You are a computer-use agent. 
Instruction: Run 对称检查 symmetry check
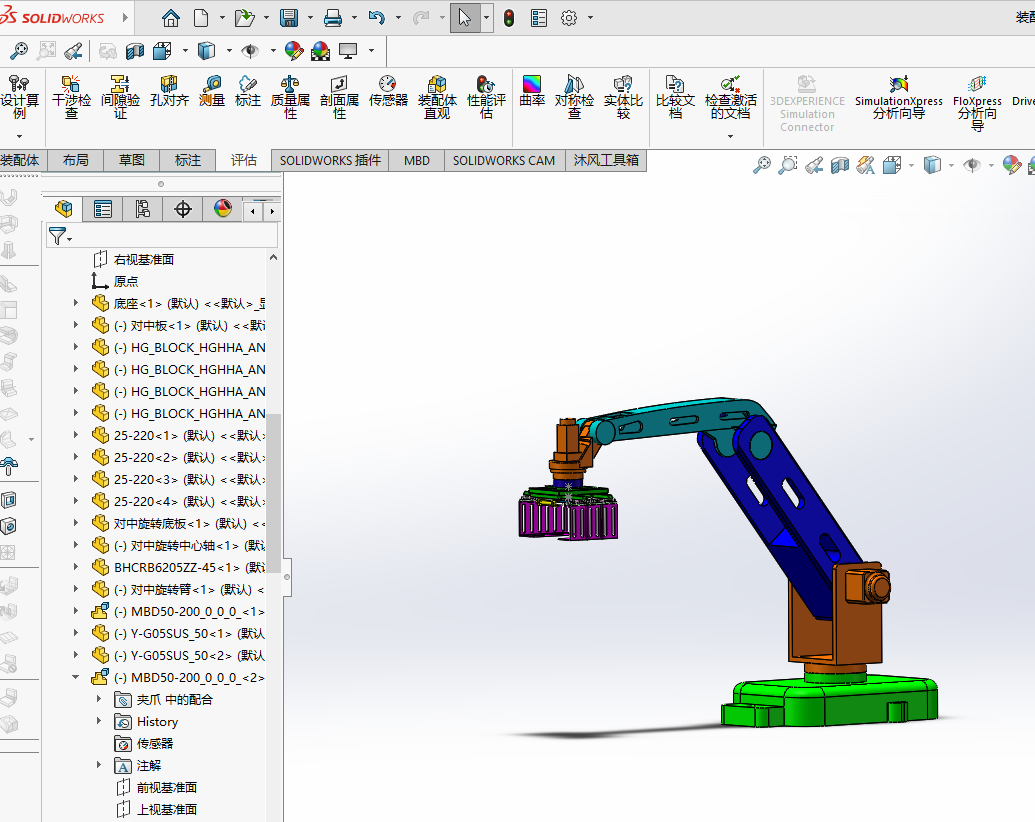(574, 98)
